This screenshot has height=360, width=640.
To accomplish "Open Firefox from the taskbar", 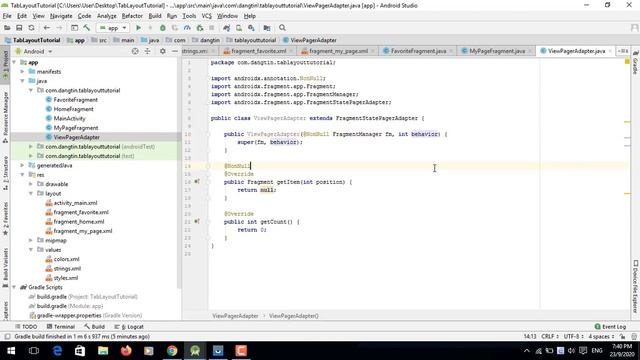I will click(126, 351).
